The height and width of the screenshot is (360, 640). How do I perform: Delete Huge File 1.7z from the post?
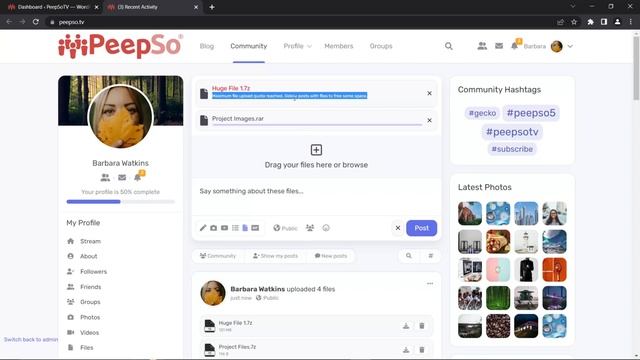tap(422, 326)
